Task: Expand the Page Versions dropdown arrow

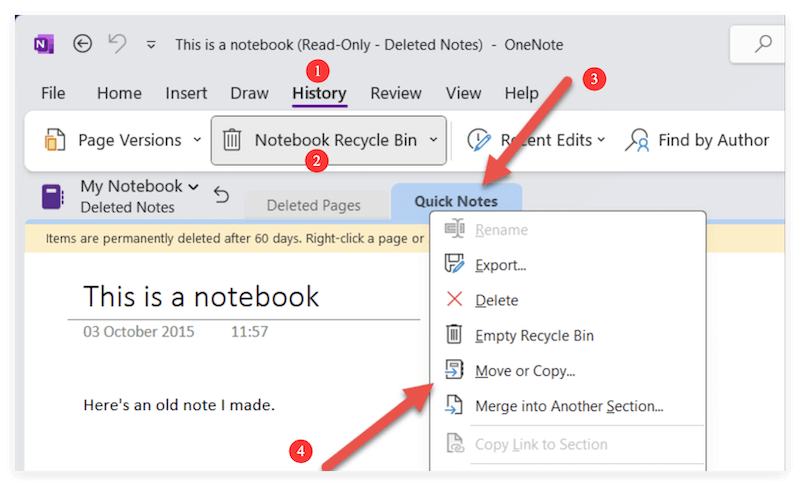Action: tap(197, 140)
